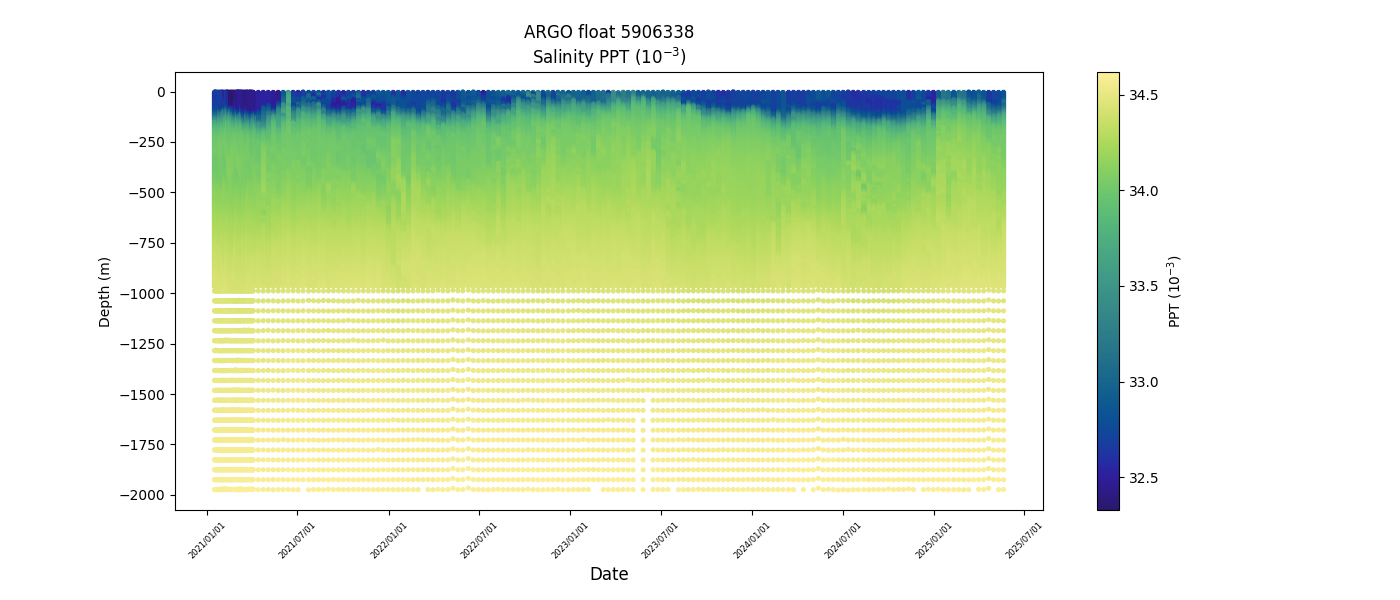
Task: Click the colorbar's vertical PPT axis label
Action: tap(1175, 291)
